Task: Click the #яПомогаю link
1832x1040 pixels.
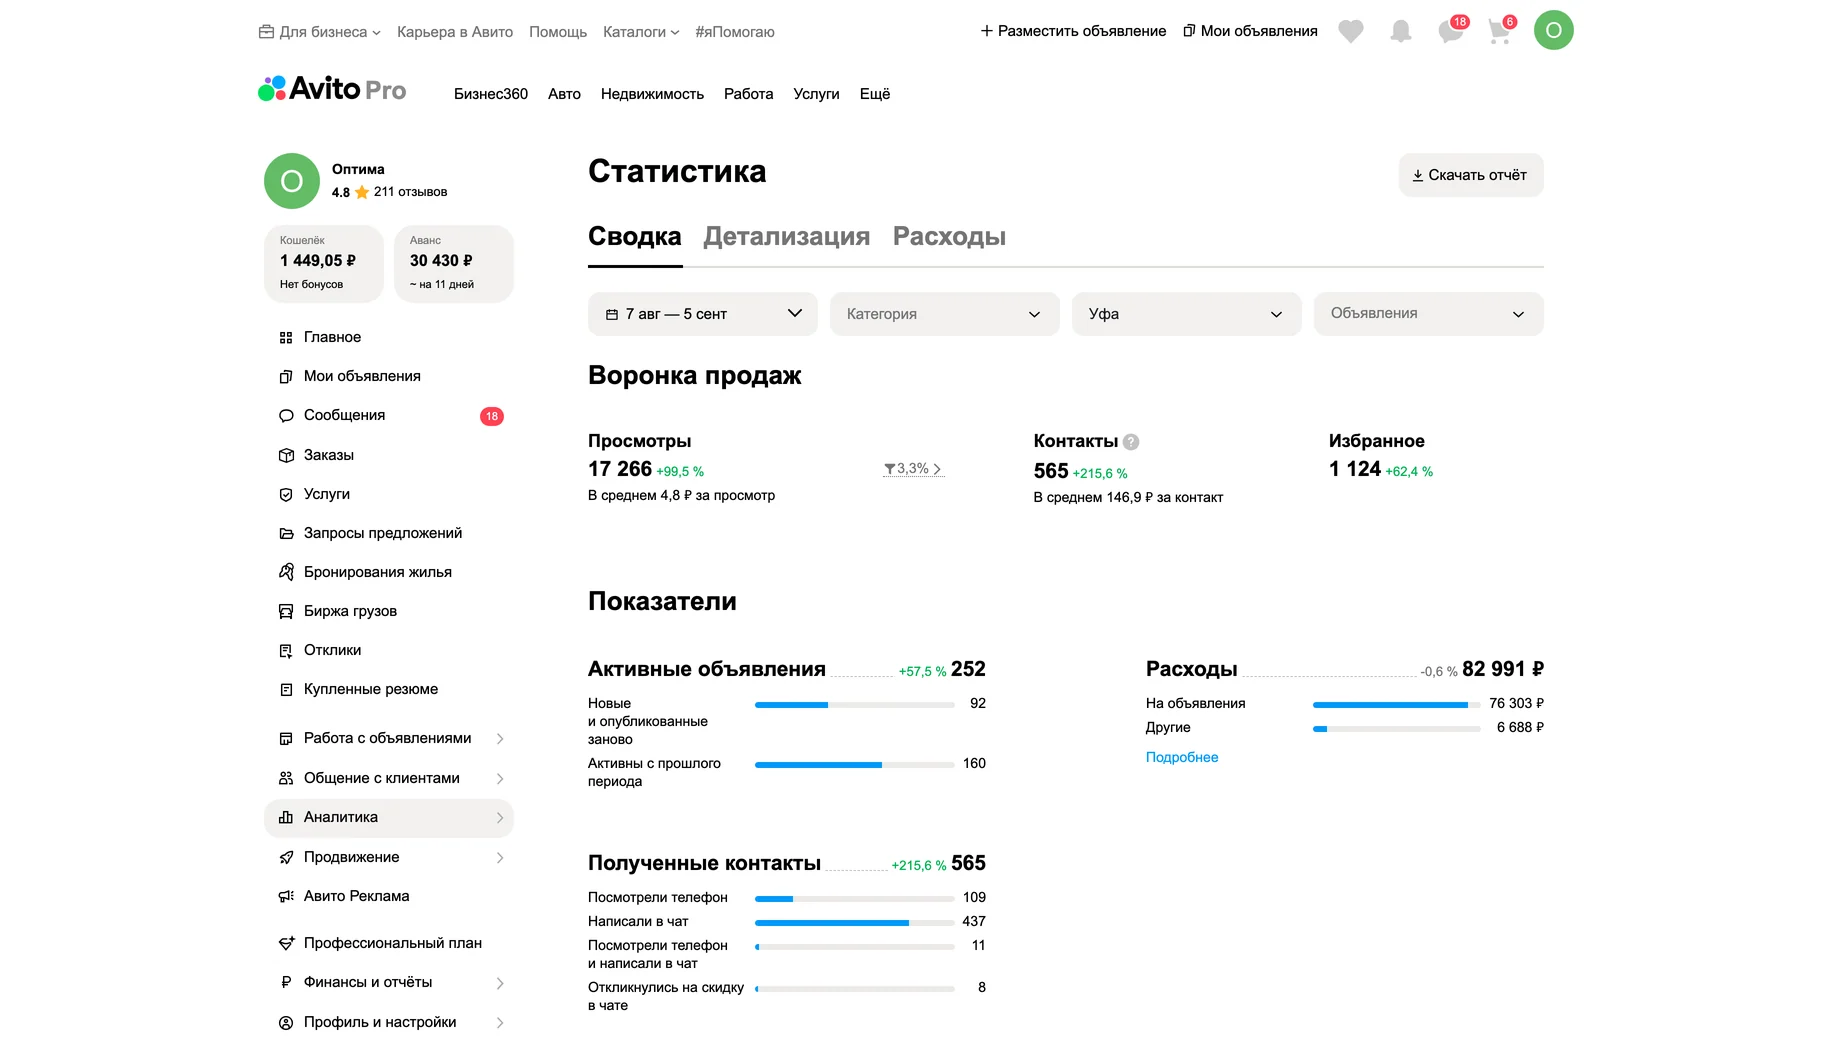Action: 735,32
